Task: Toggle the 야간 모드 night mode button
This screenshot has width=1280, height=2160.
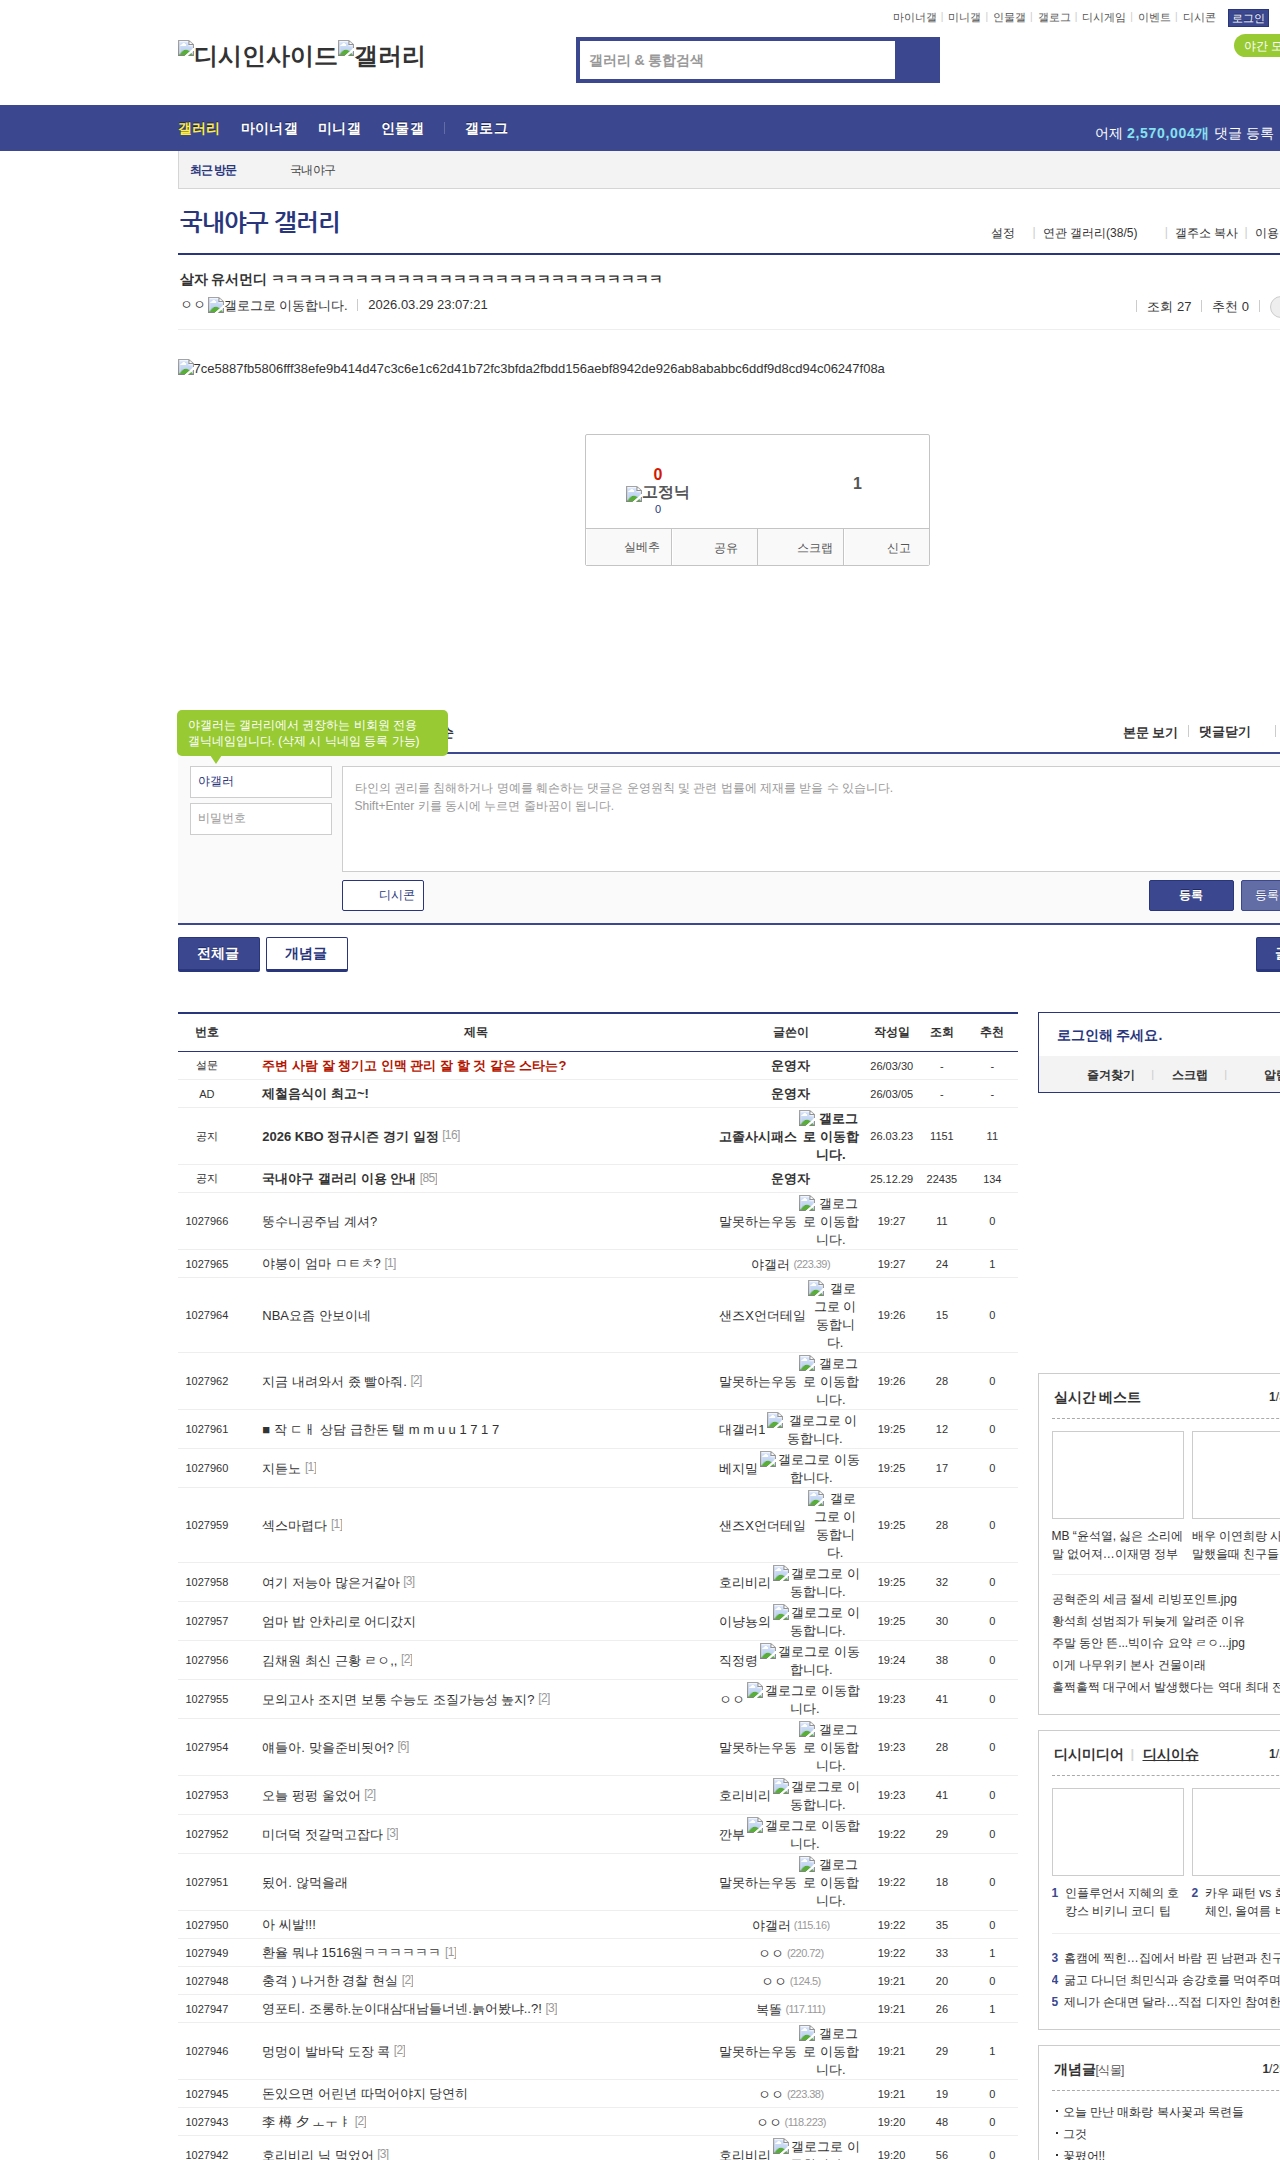Action: click(x=1258, y=46)
